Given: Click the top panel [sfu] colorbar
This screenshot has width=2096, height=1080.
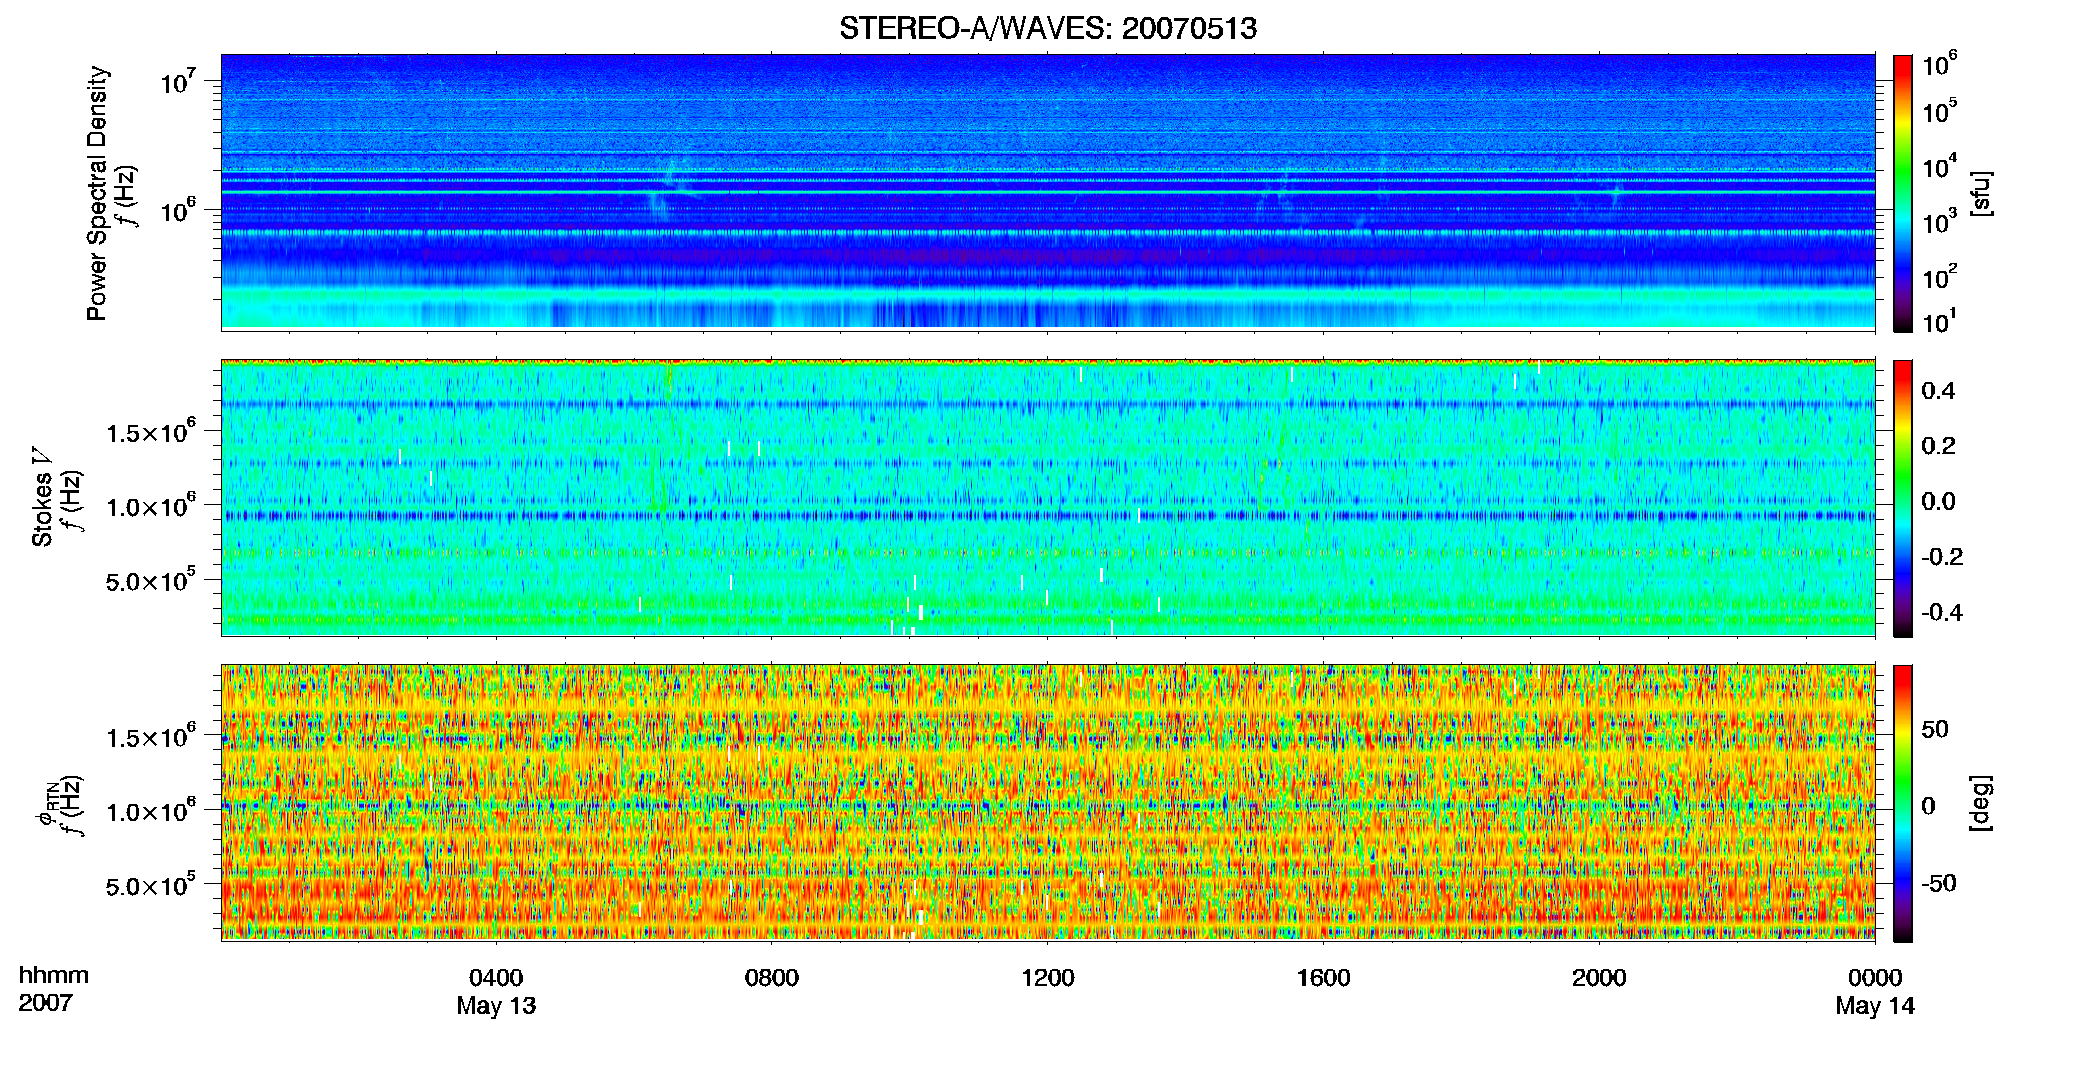Looking at the screenshot, I should (1903, 193).
